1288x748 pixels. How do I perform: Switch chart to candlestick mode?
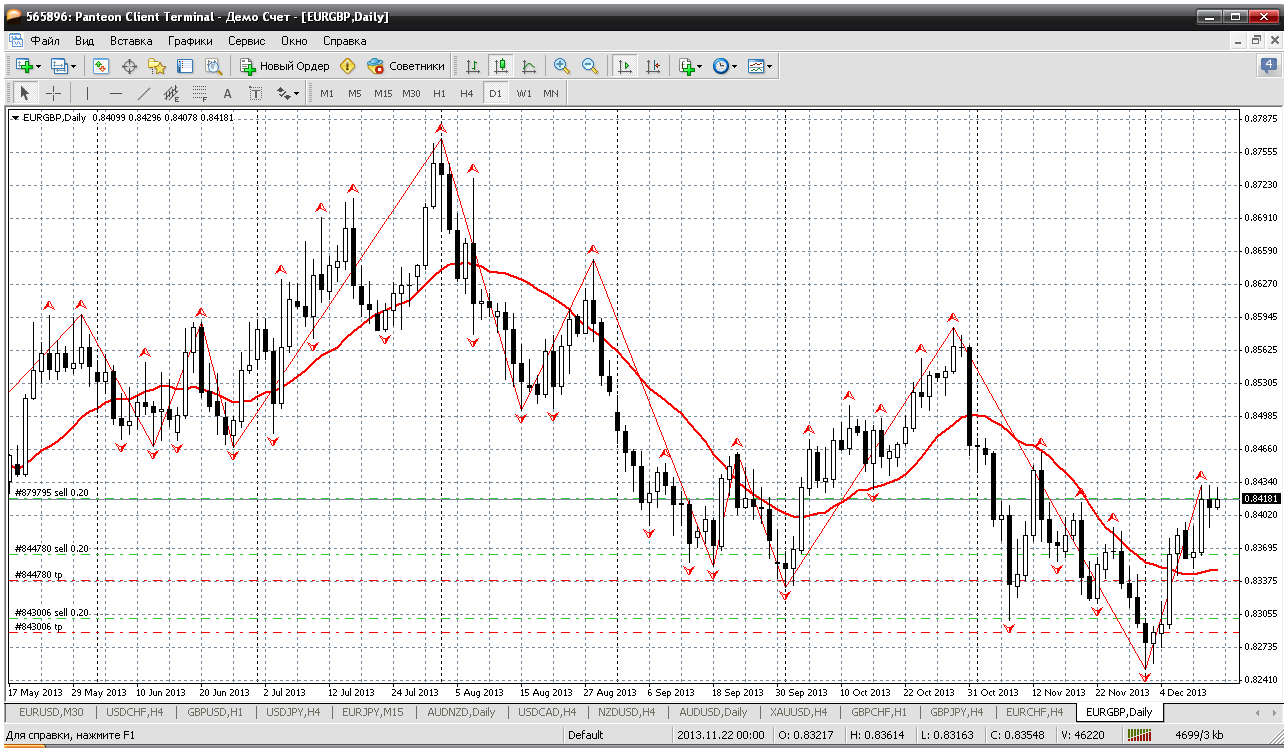coord(501,66)
